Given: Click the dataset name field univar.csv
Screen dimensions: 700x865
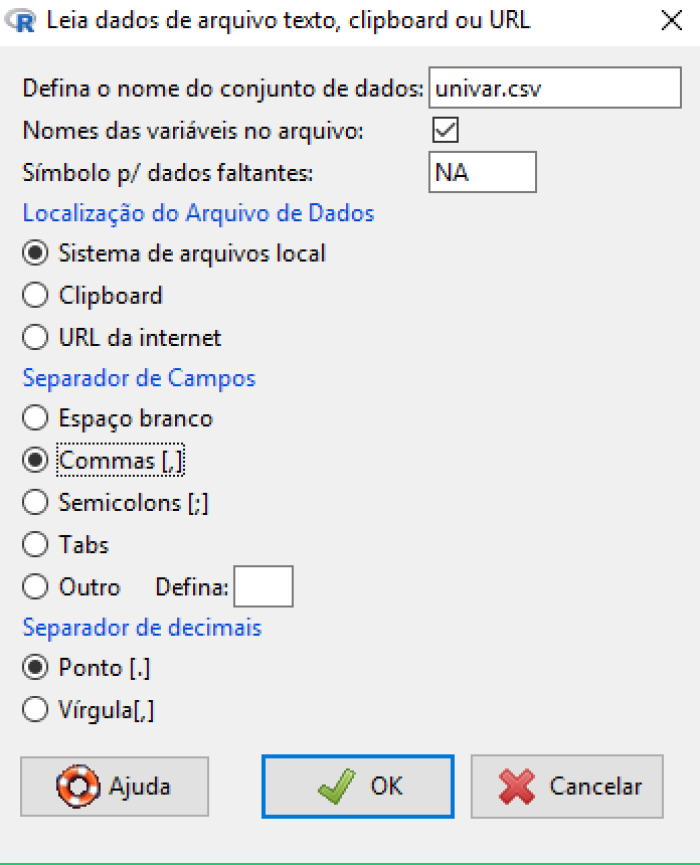Looking at the screenshot, I should click(555, 88).
